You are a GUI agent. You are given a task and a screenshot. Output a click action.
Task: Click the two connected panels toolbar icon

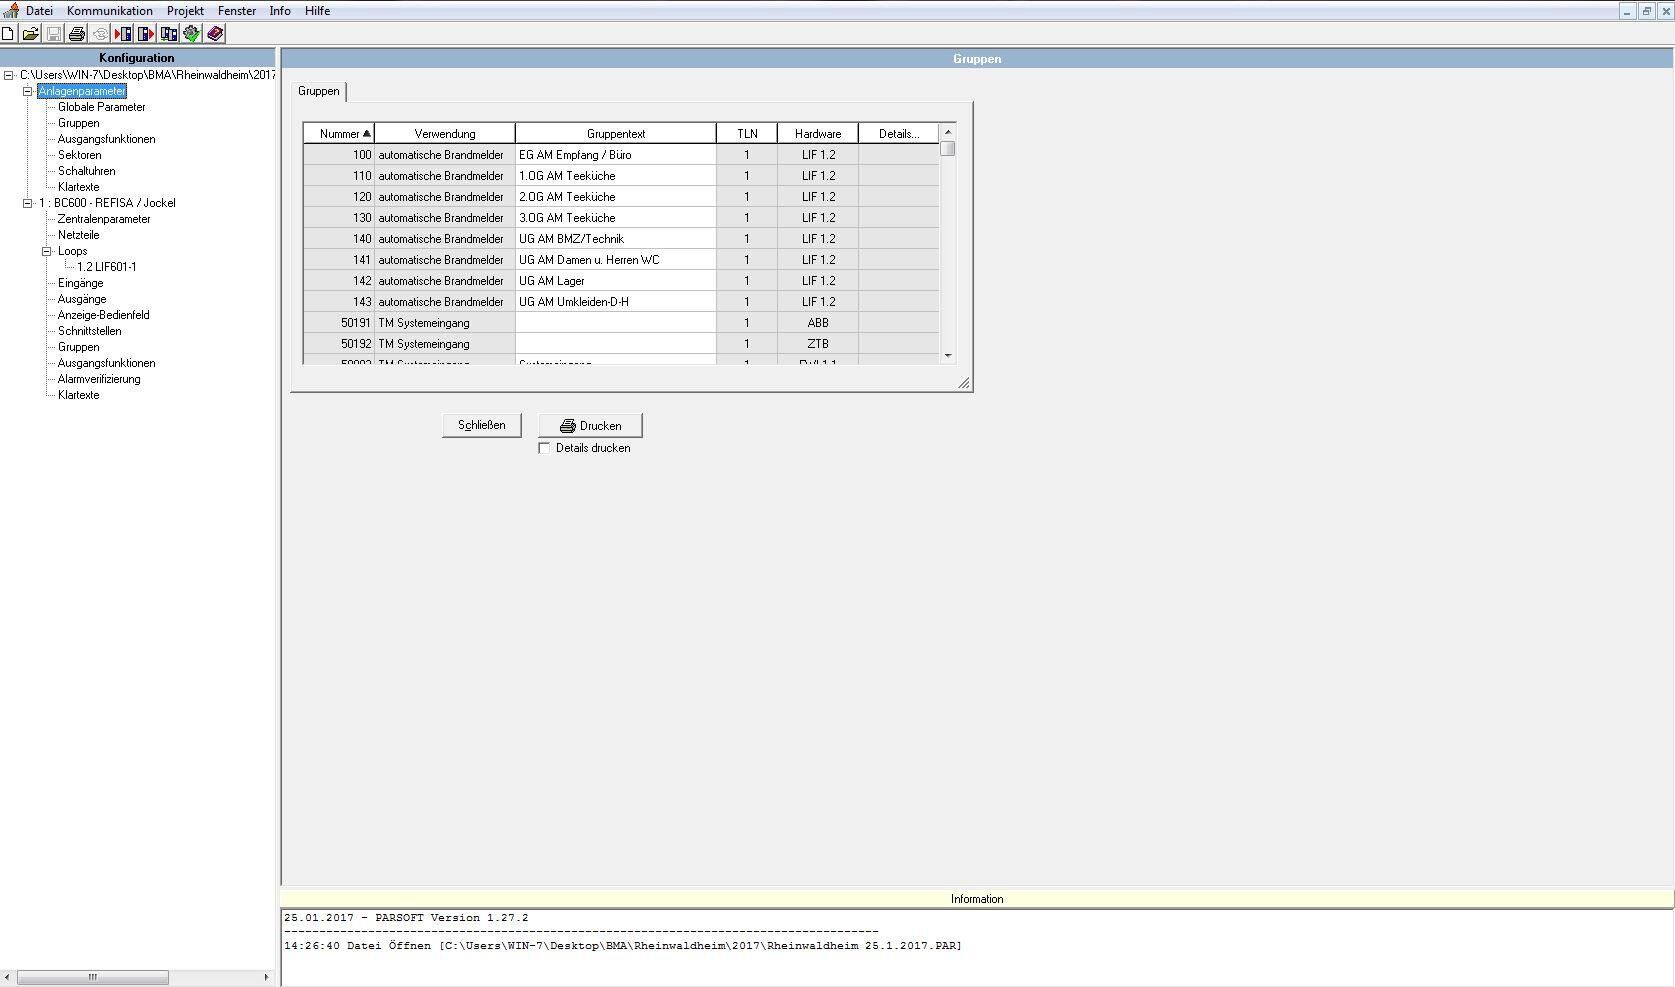click(x=169, y=34)
